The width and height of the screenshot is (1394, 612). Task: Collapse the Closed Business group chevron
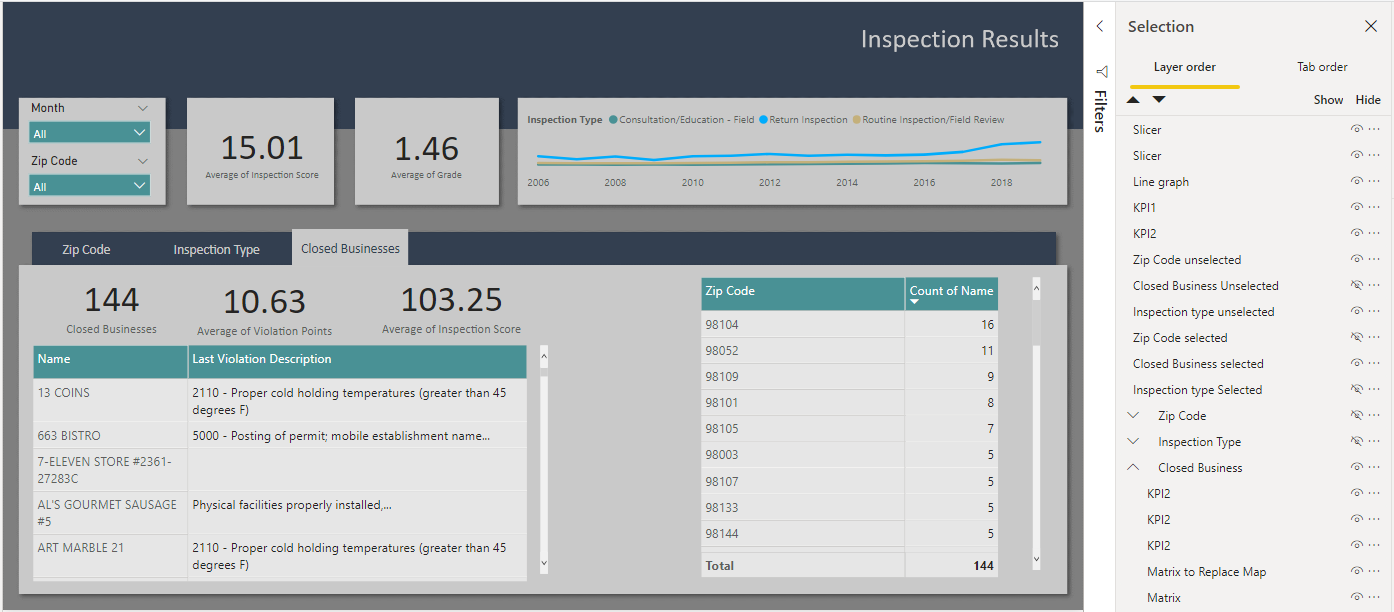[x=1132, y=467]
